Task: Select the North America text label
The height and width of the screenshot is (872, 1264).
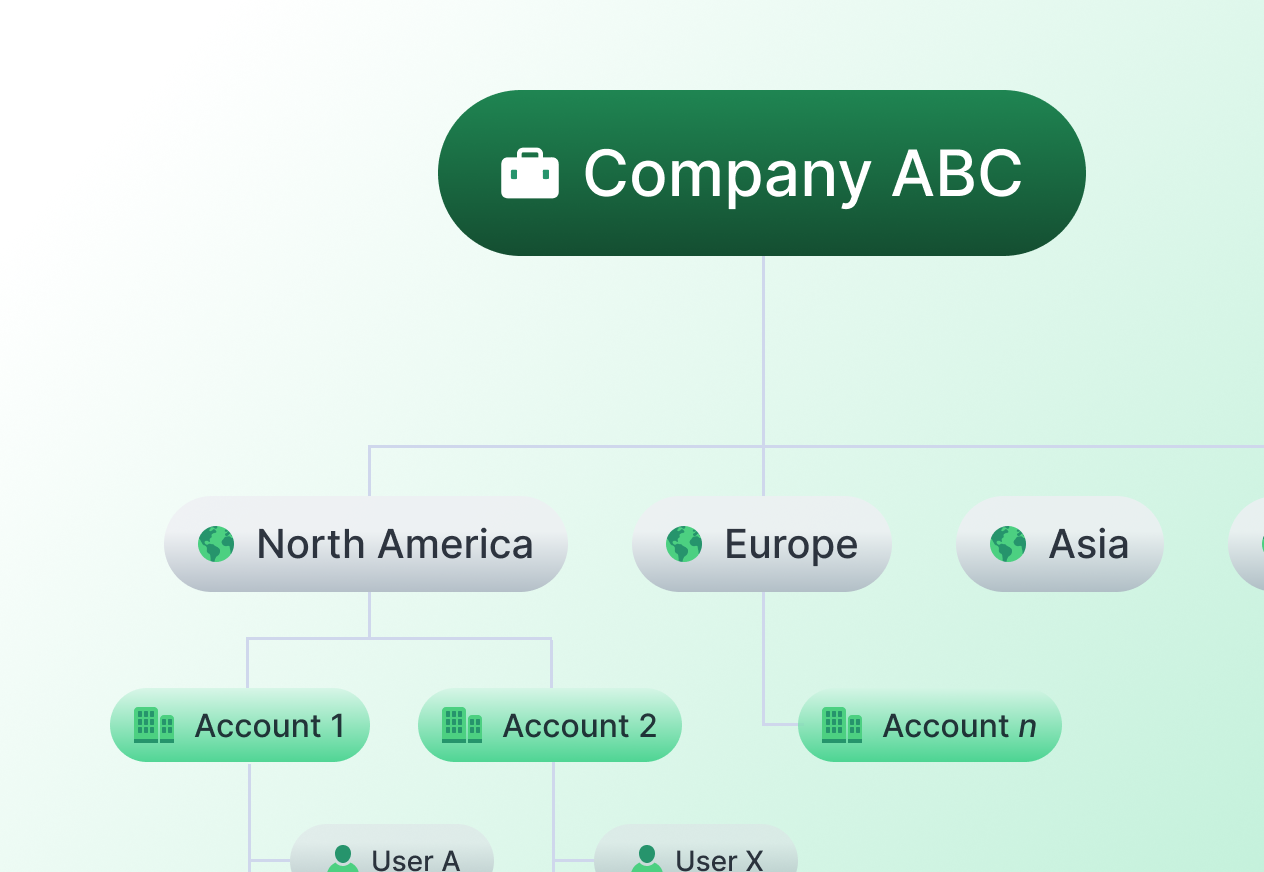Action: 395,544
